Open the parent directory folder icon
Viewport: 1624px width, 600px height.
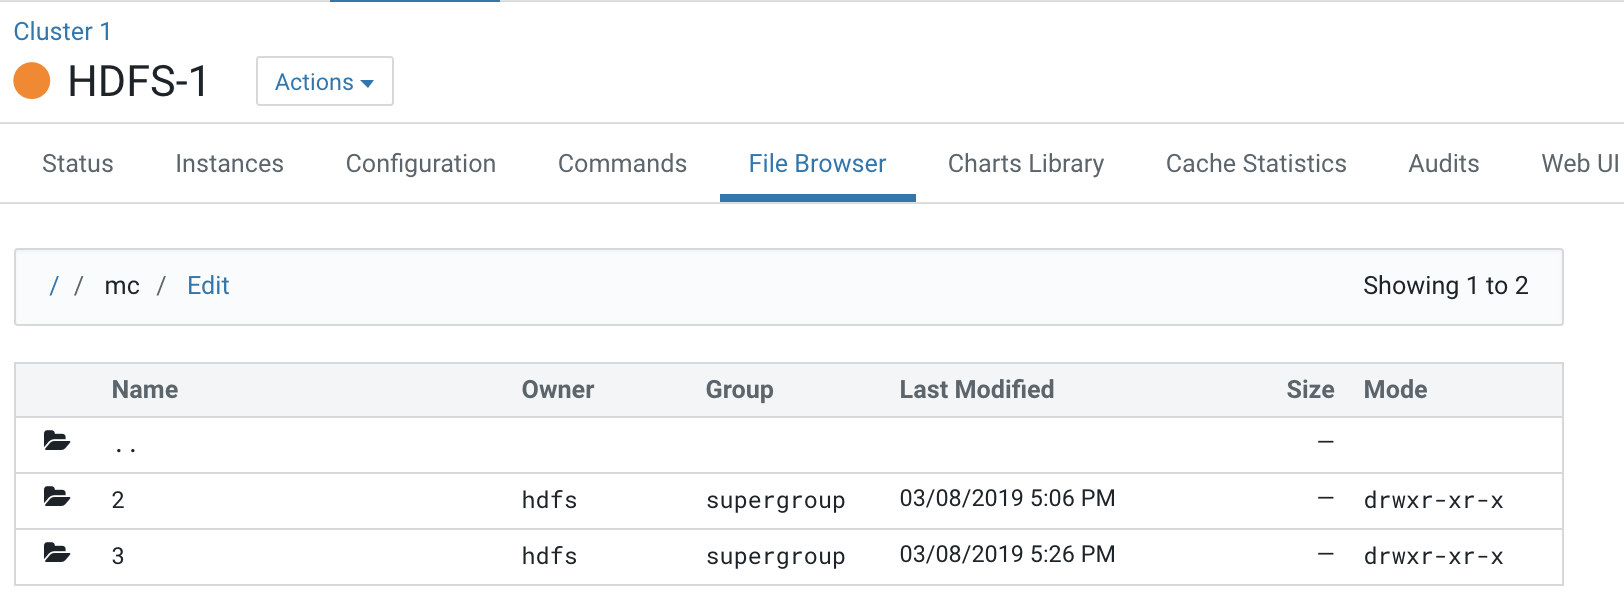point(57,441)
